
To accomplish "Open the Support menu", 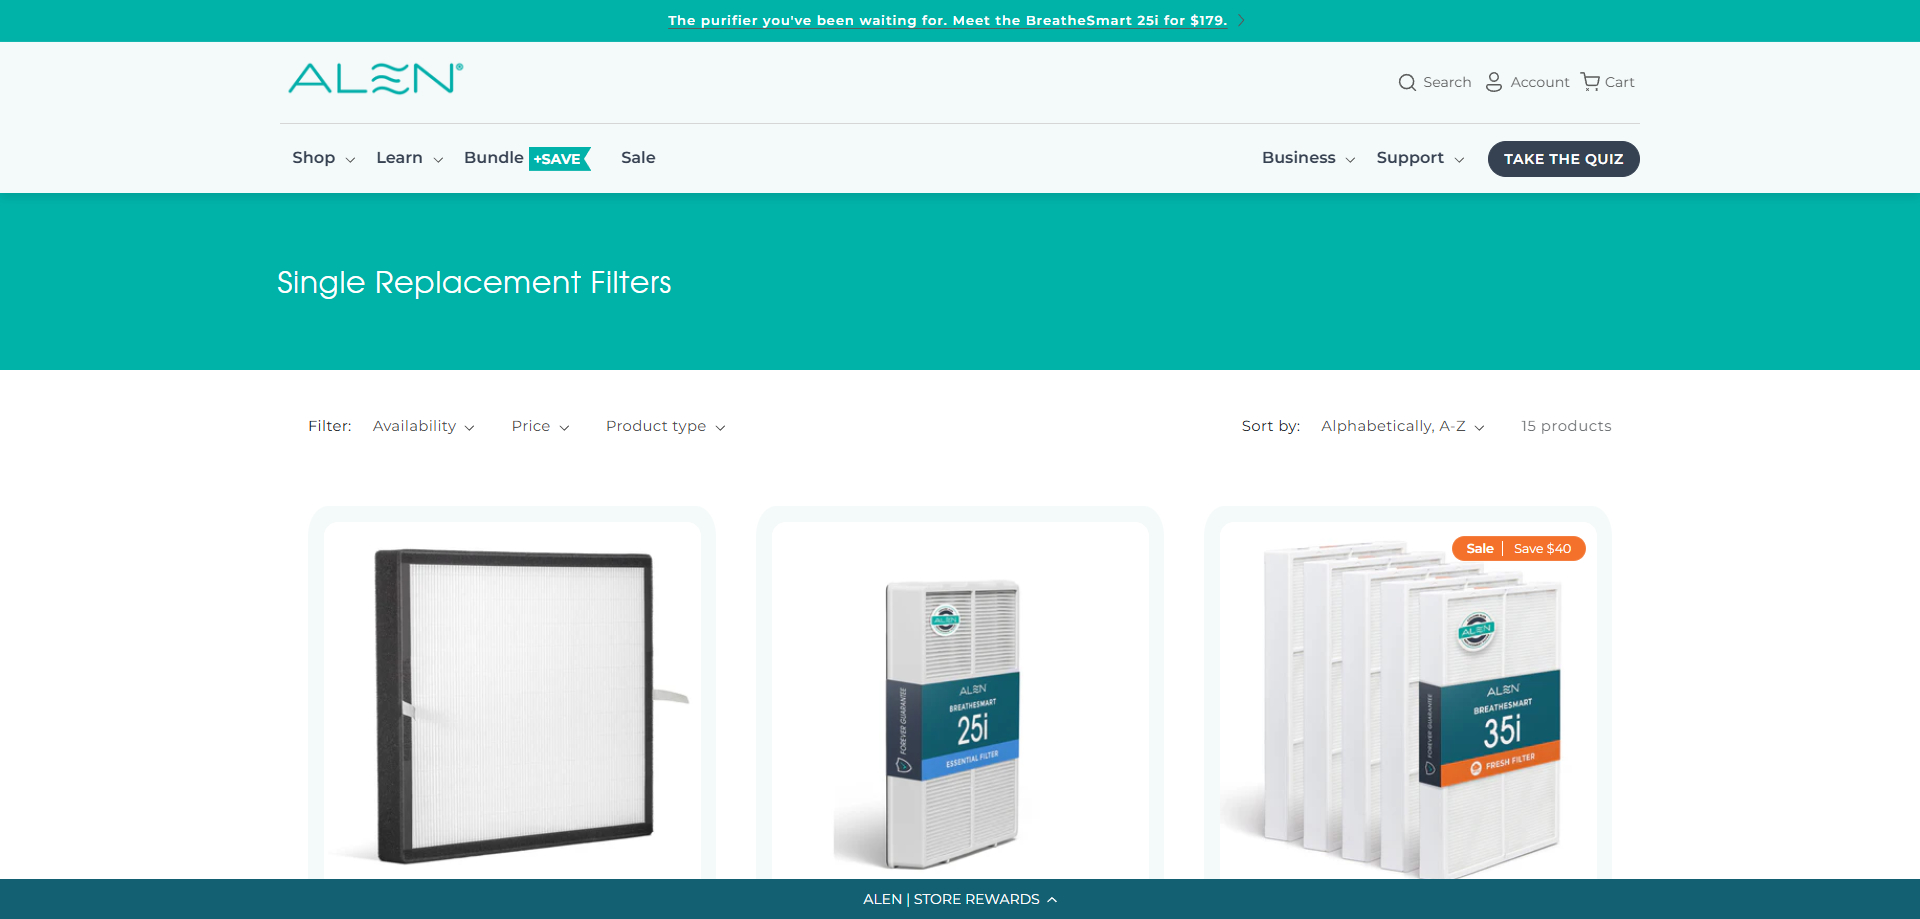I will coord(1420,158).
